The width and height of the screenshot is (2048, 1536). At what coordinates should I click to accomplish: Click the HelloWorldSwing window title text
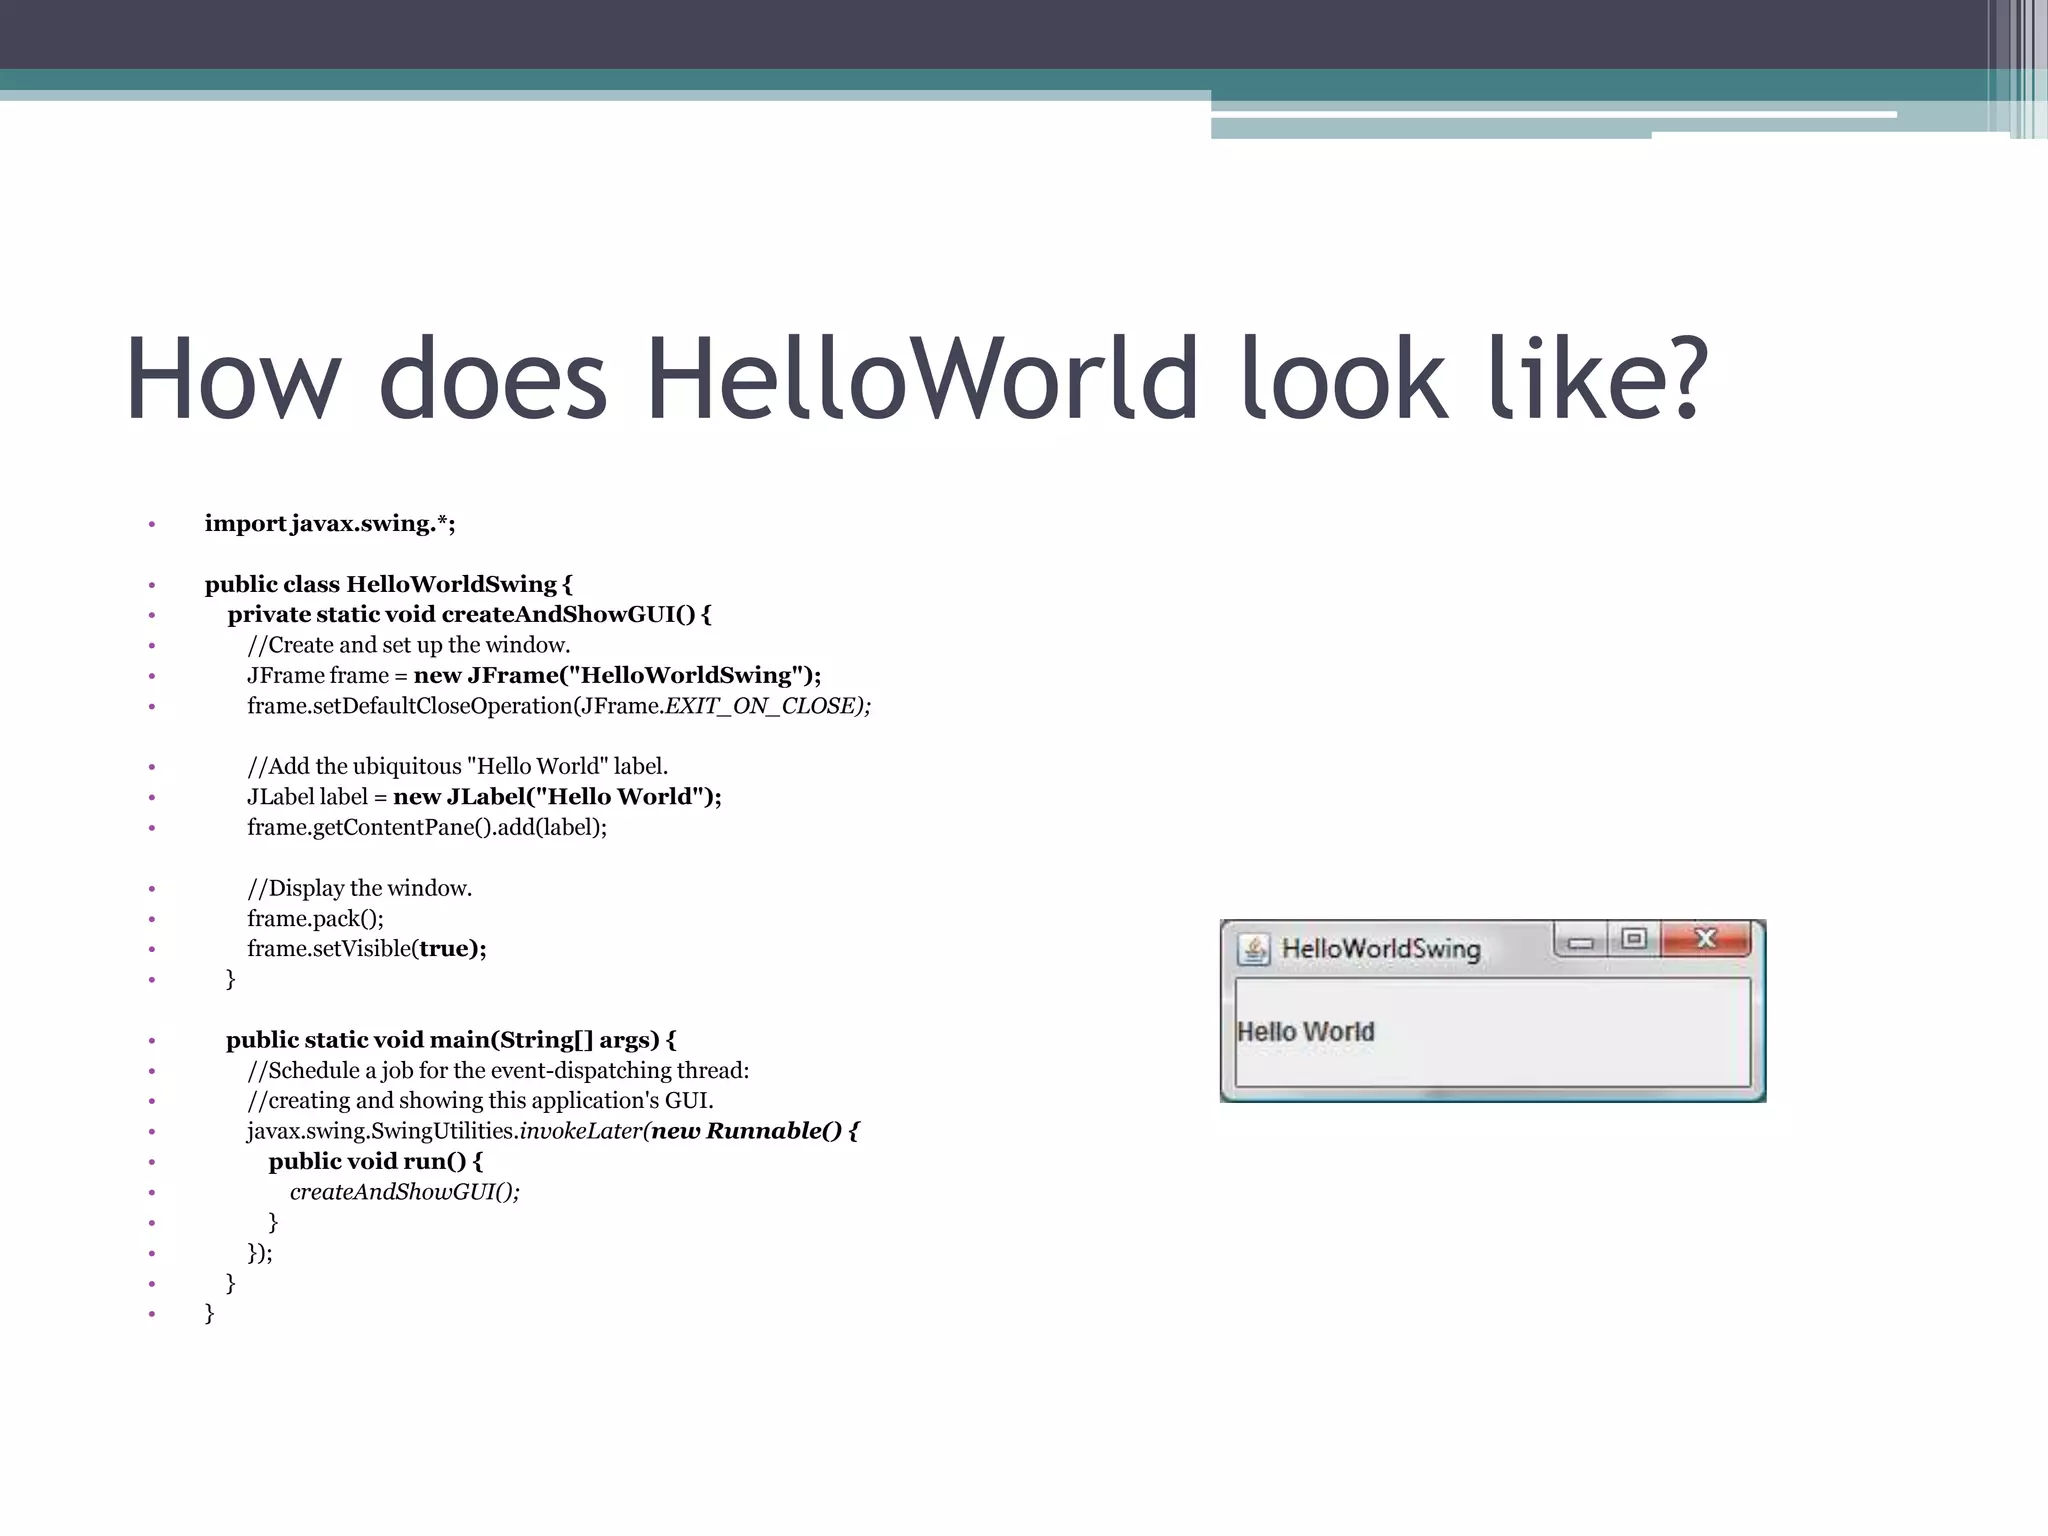point(1381,948)
